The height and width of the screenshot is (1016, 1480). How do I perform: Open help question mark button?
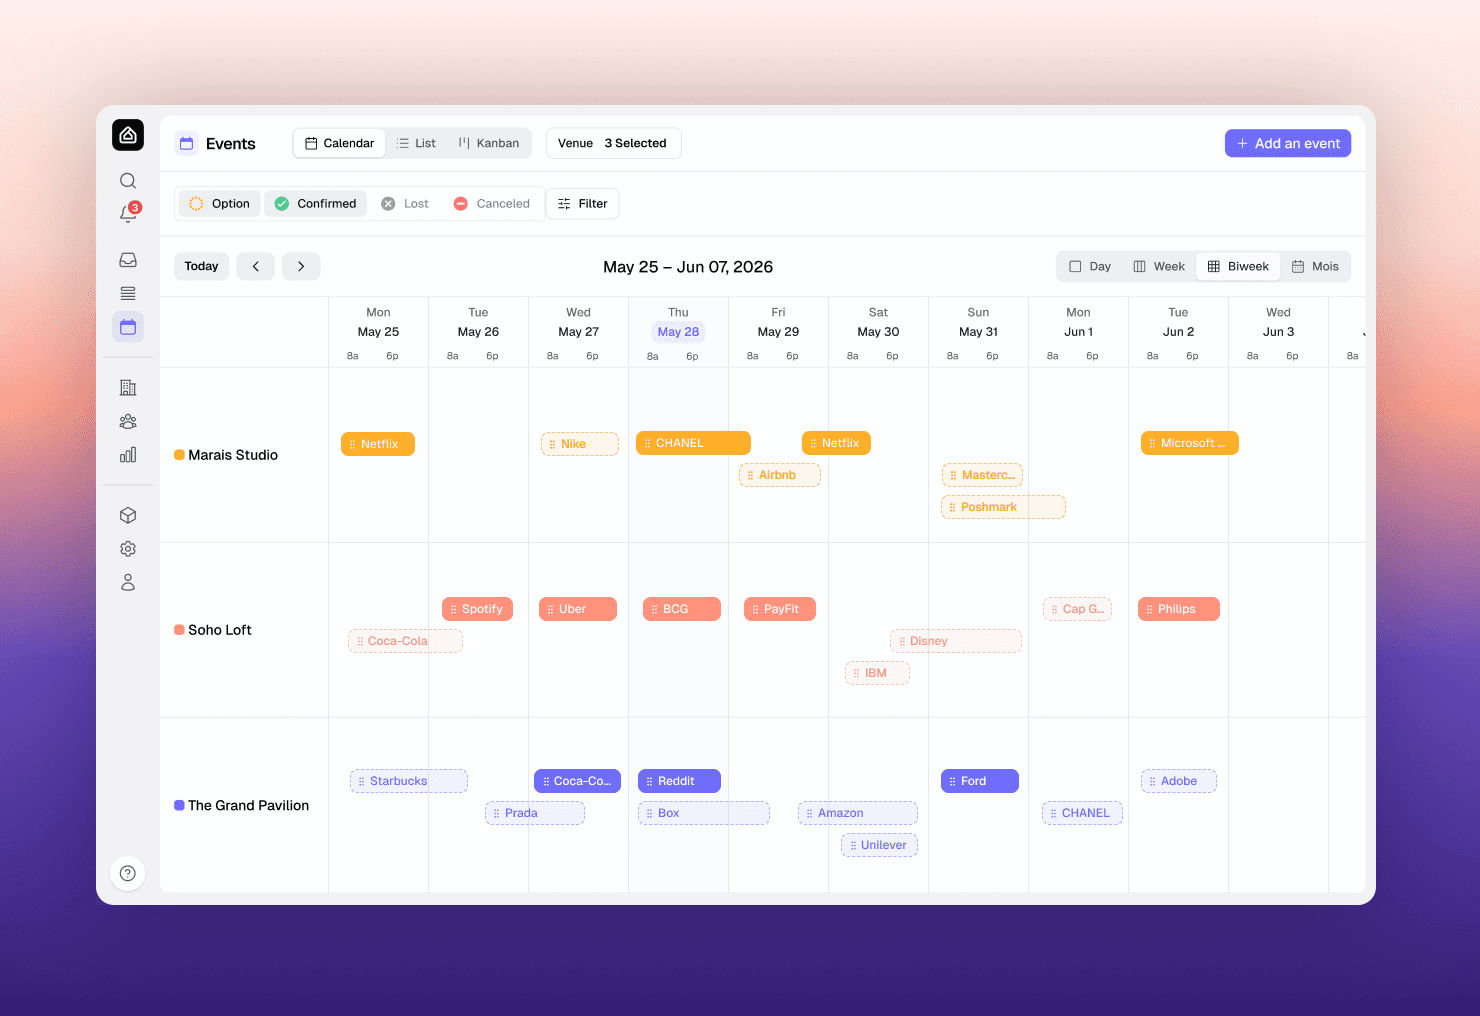pos(128,873)
